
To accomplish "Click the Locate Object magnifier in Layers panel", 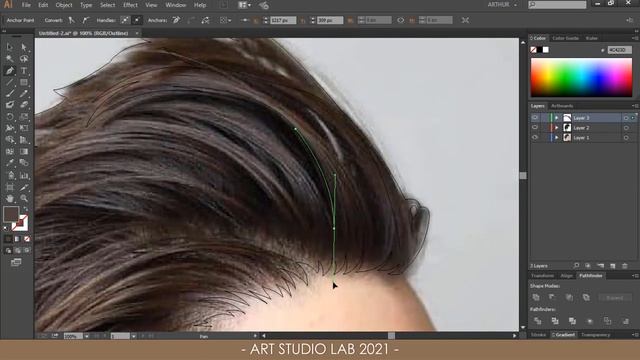I will [x=576, y=266].
